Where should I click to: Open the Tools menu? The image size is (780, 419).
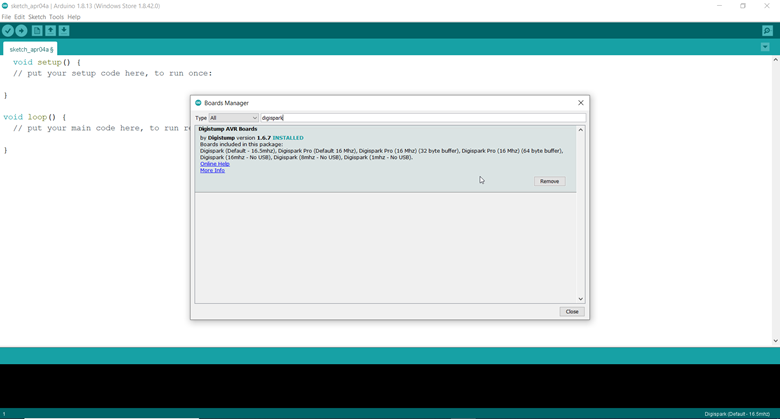(x=56, y=17)
